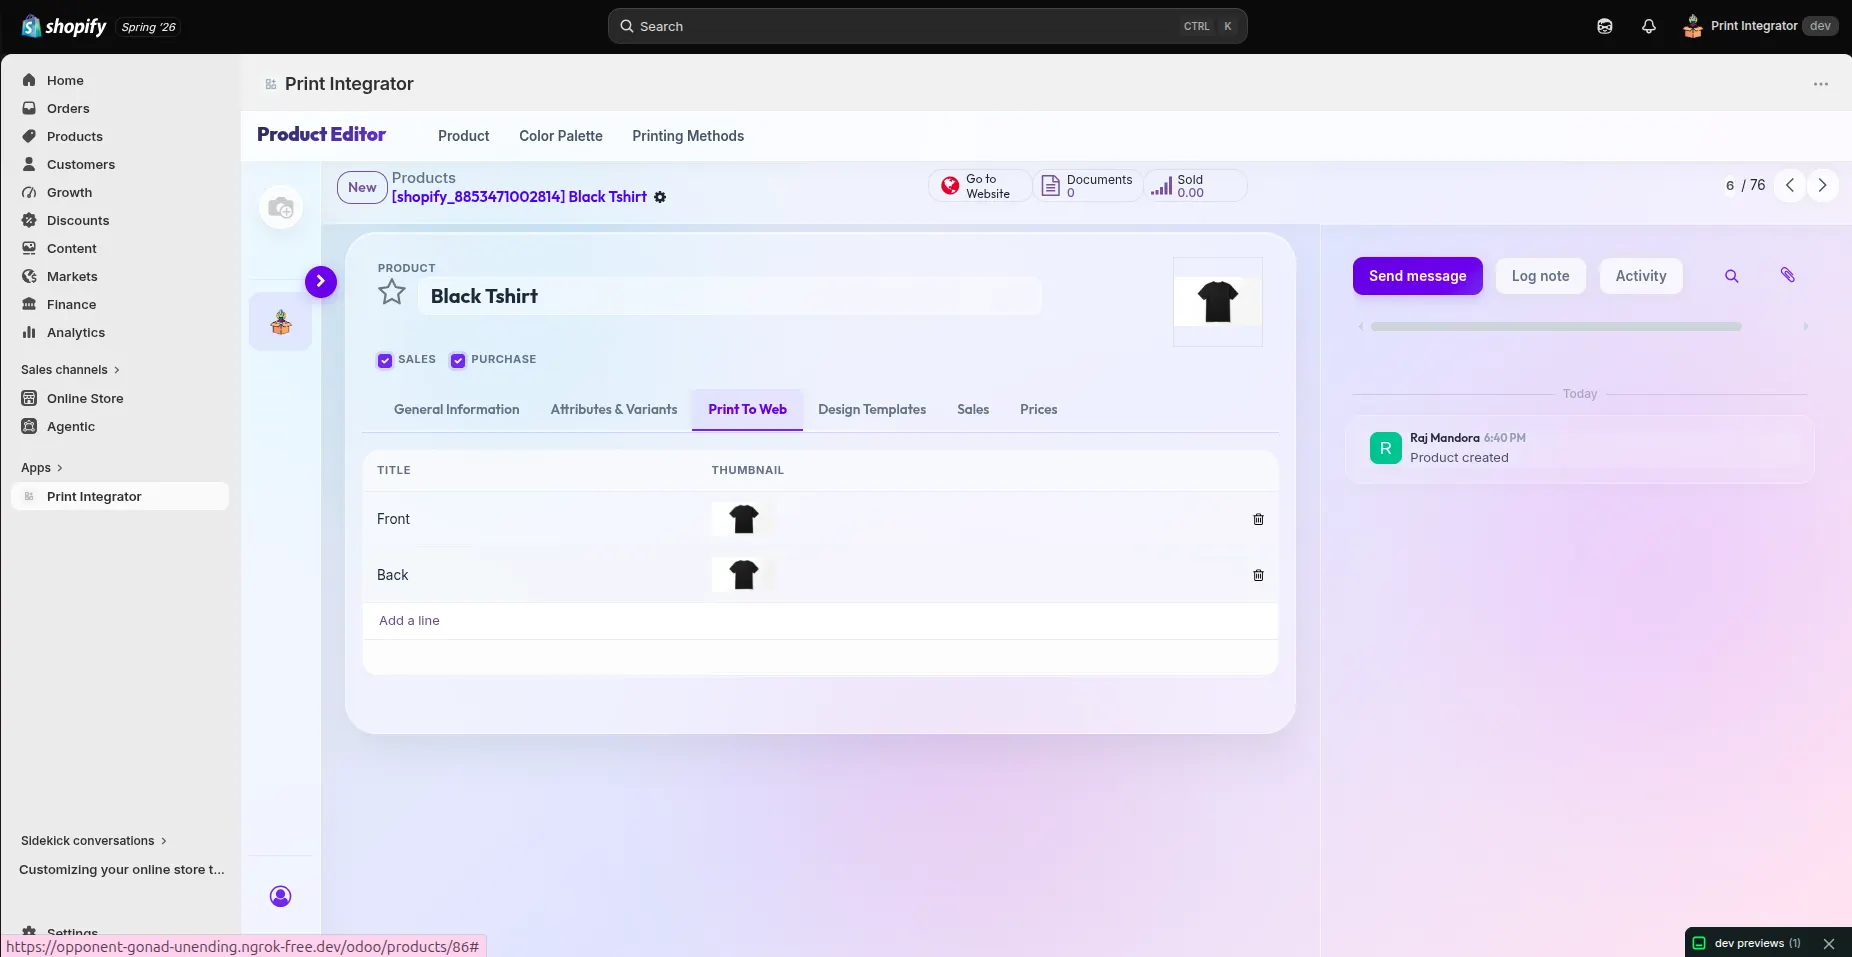Click the Back row thumbnail
Image resolution: width=1852 pixels, height=957 pixels.
coord(743,575)
